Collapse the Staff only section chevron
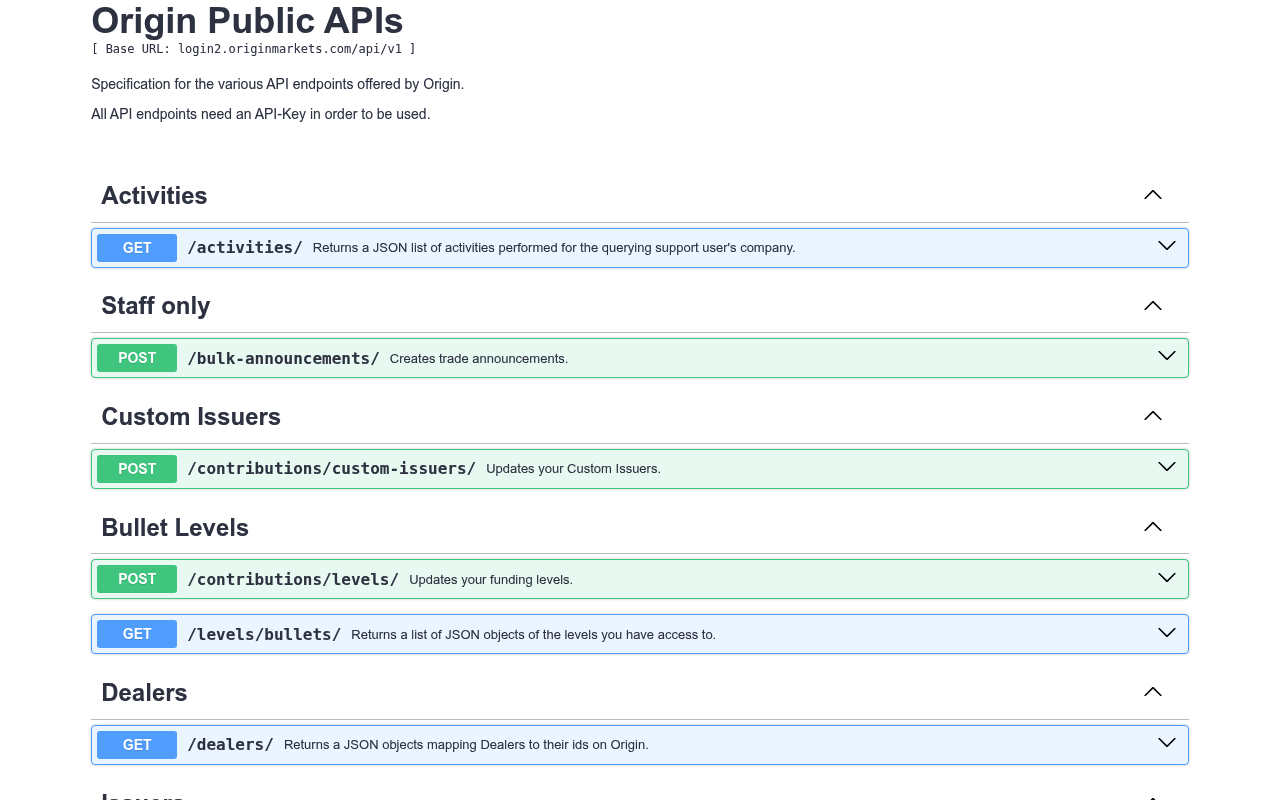 pos(1153,305)
